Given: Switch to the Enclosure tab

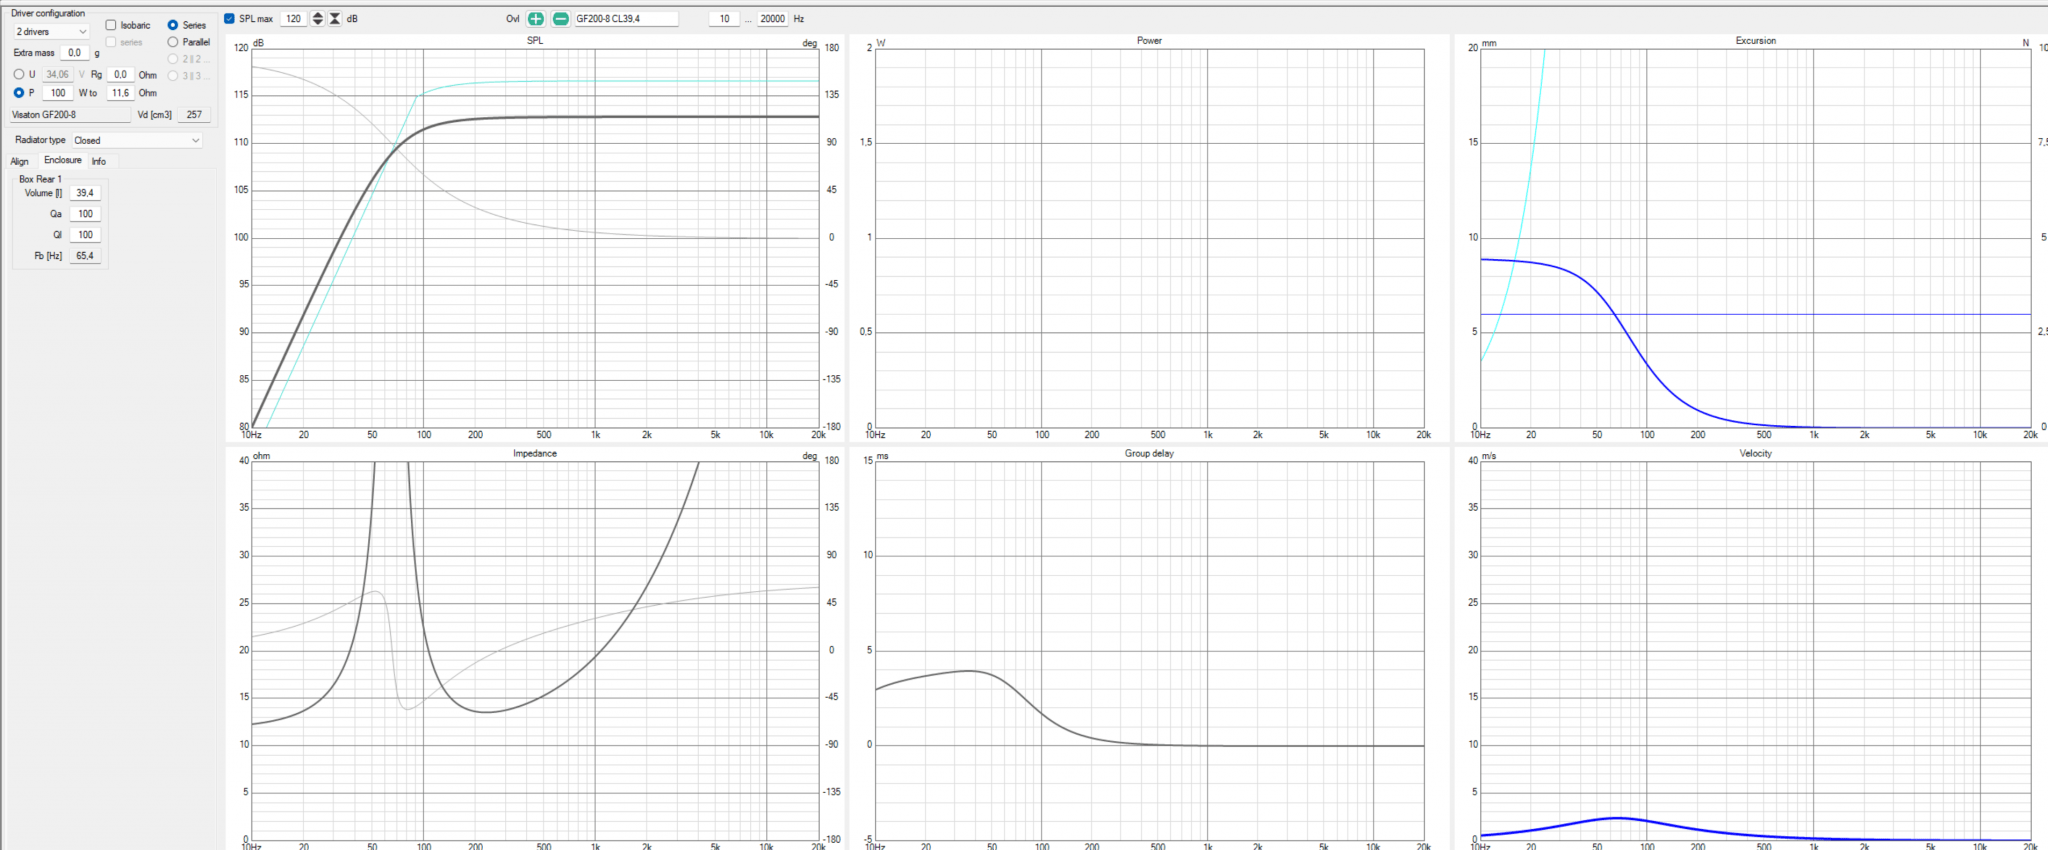Looking at the screenshot, I should [x=63, y=160].
